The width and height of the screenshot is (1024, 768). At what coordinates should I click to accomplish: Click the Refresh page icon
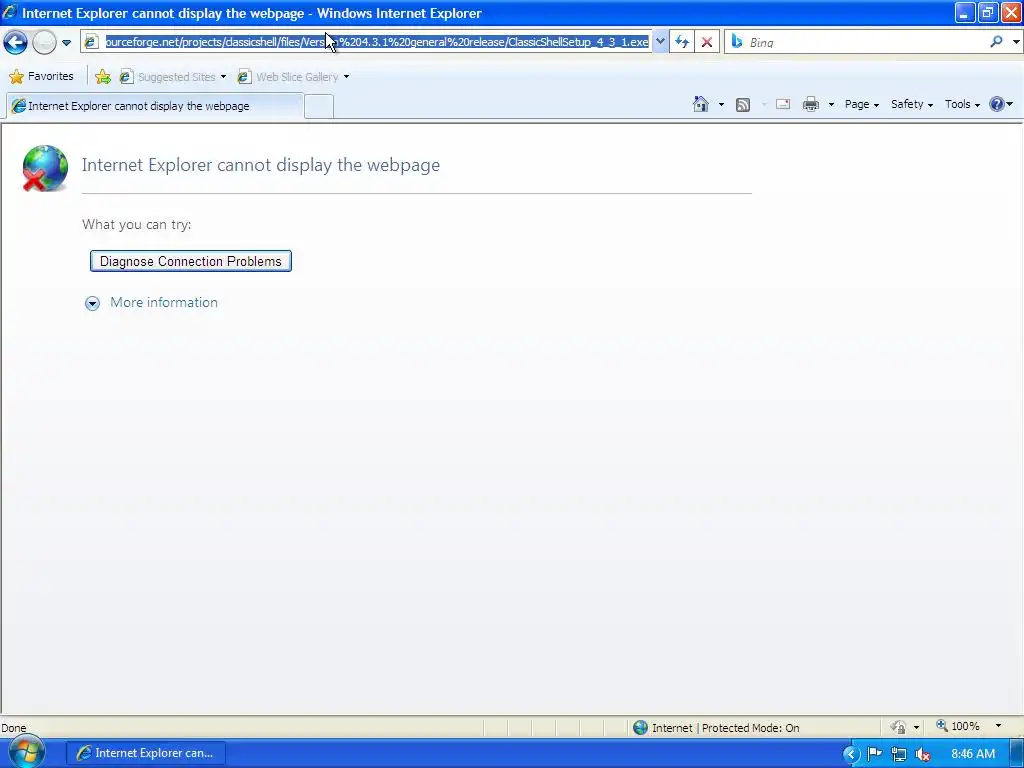682,42
